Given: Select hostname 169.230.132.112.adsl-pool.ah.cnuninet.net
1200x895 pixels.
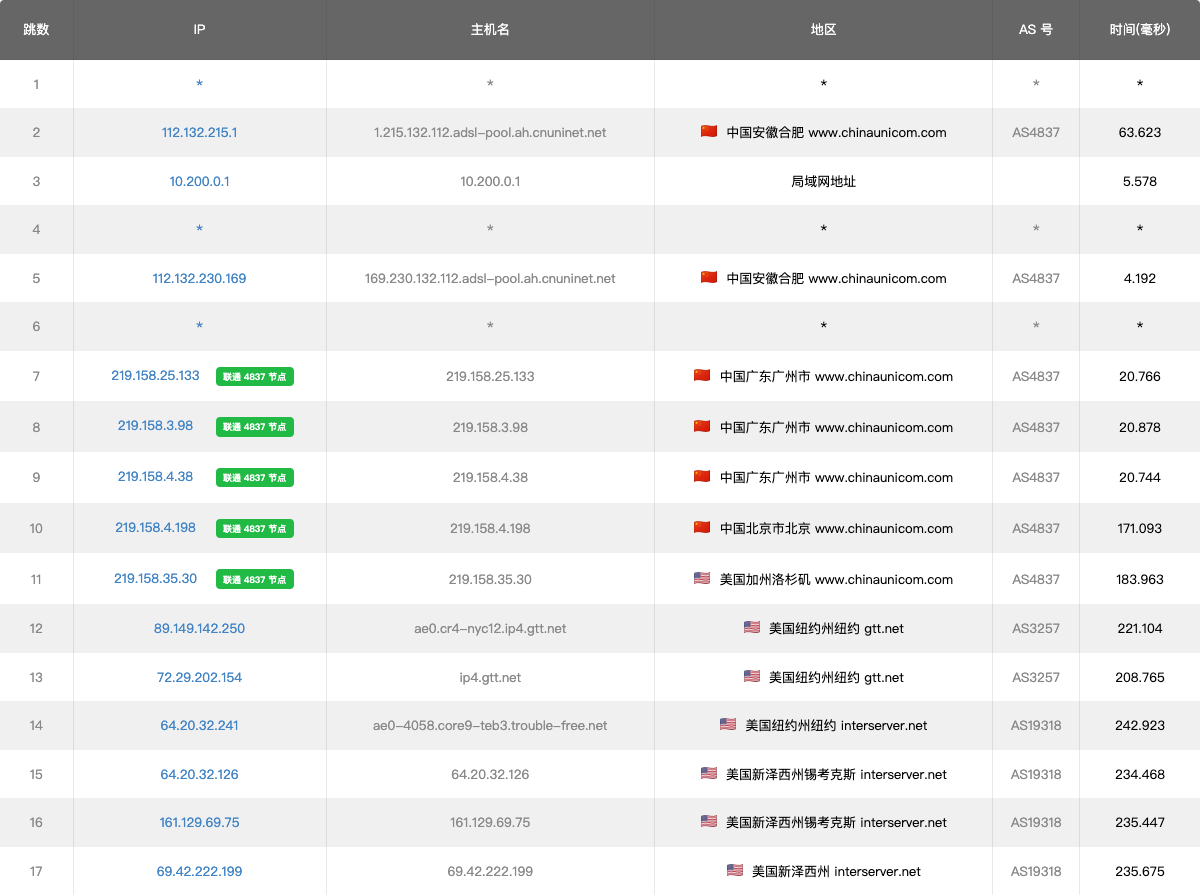Looking at the screenshot, I should click(490, 278).
